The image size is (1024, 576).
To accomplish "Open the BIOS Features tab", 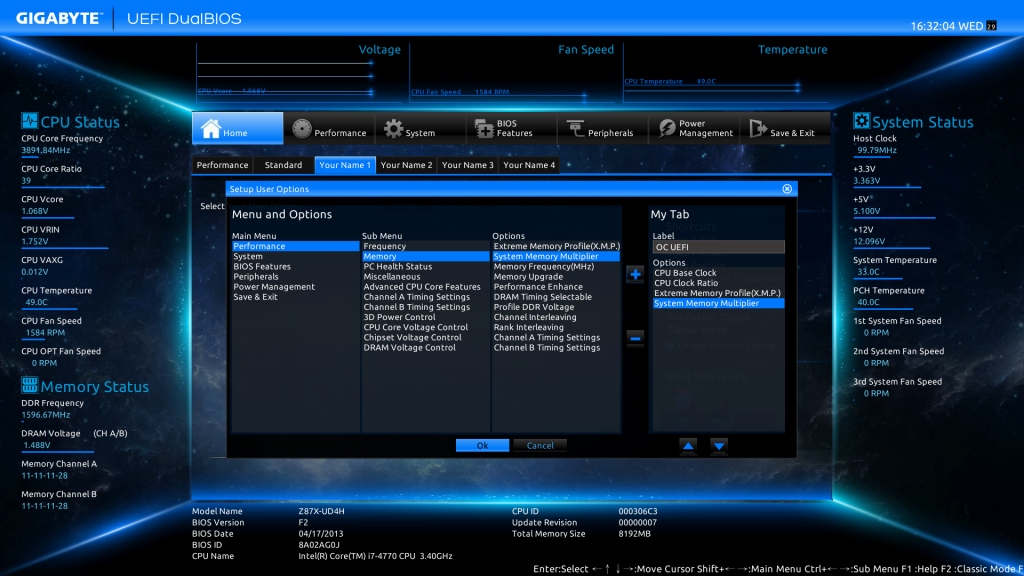I will point(511,128).
